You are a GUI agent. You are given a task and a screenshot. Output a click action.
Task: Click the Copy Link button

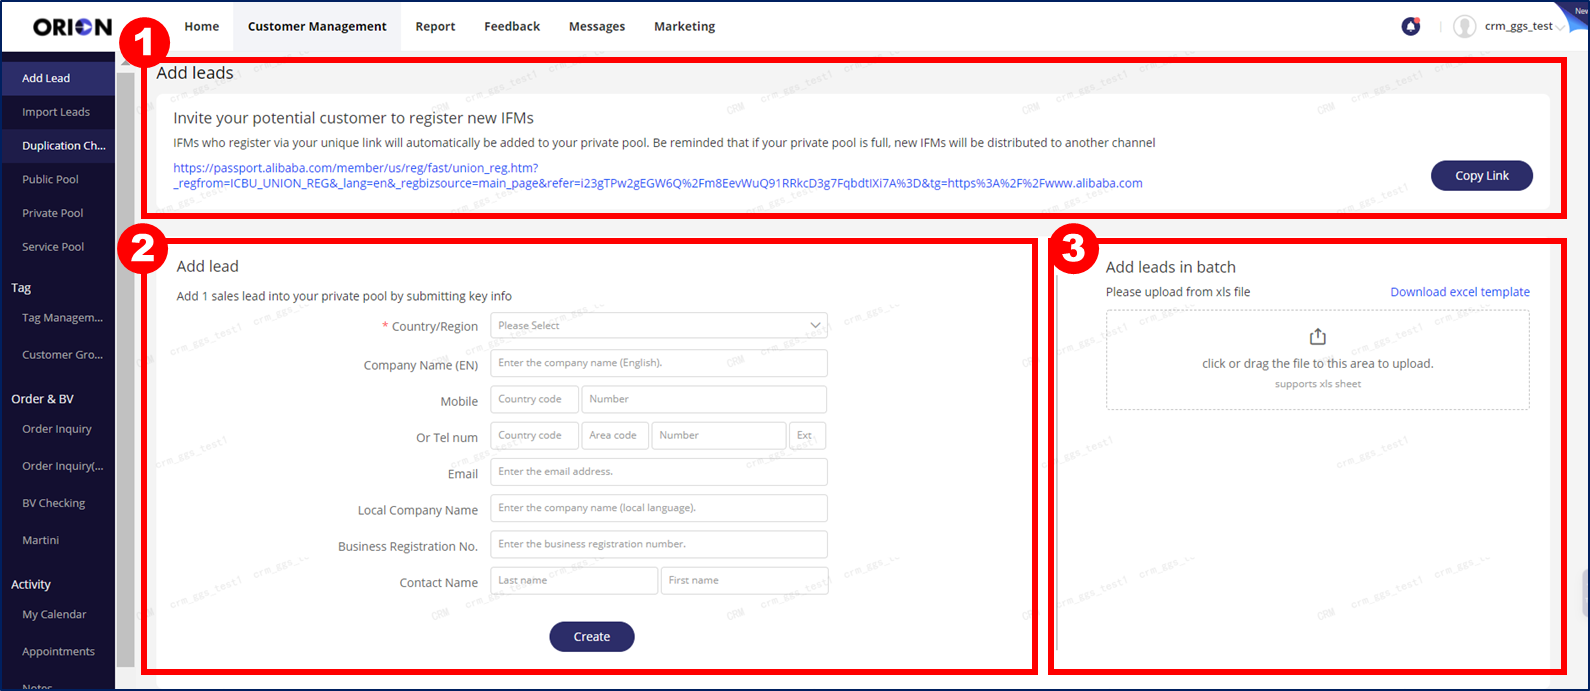(x=1482, y=175)
